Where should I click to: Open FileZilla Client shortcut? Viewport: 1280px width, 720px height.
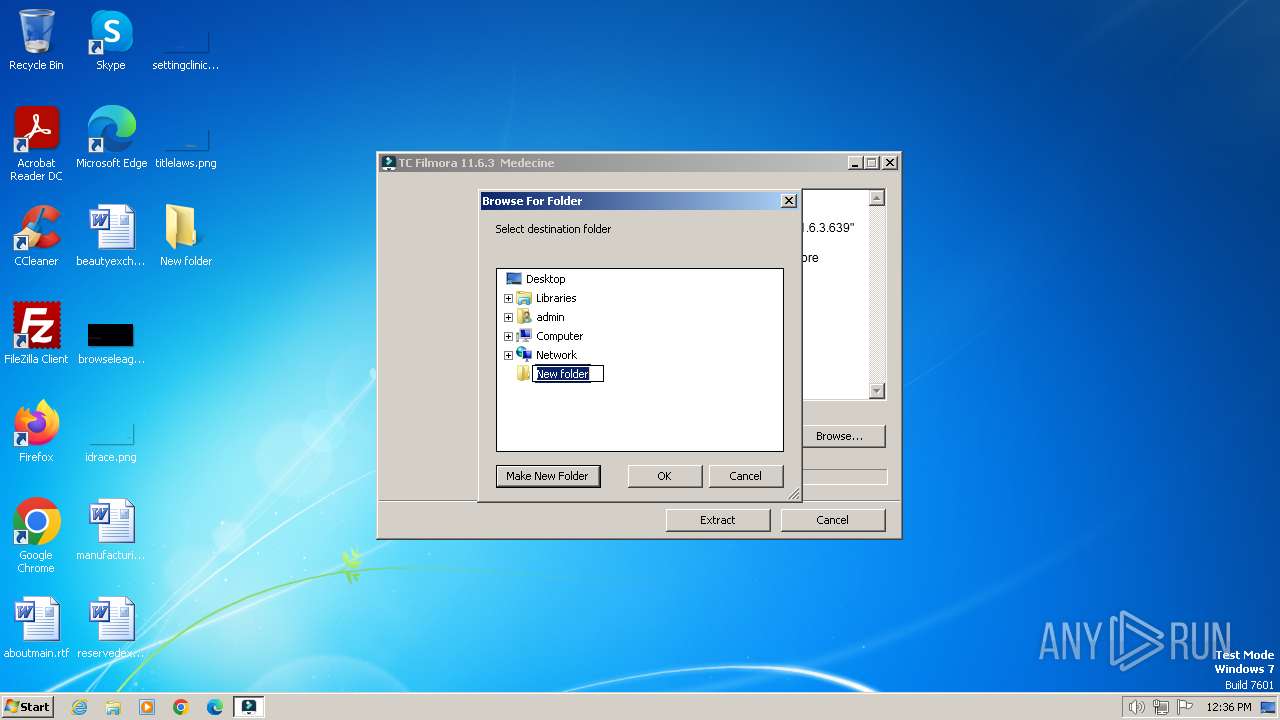36,334
